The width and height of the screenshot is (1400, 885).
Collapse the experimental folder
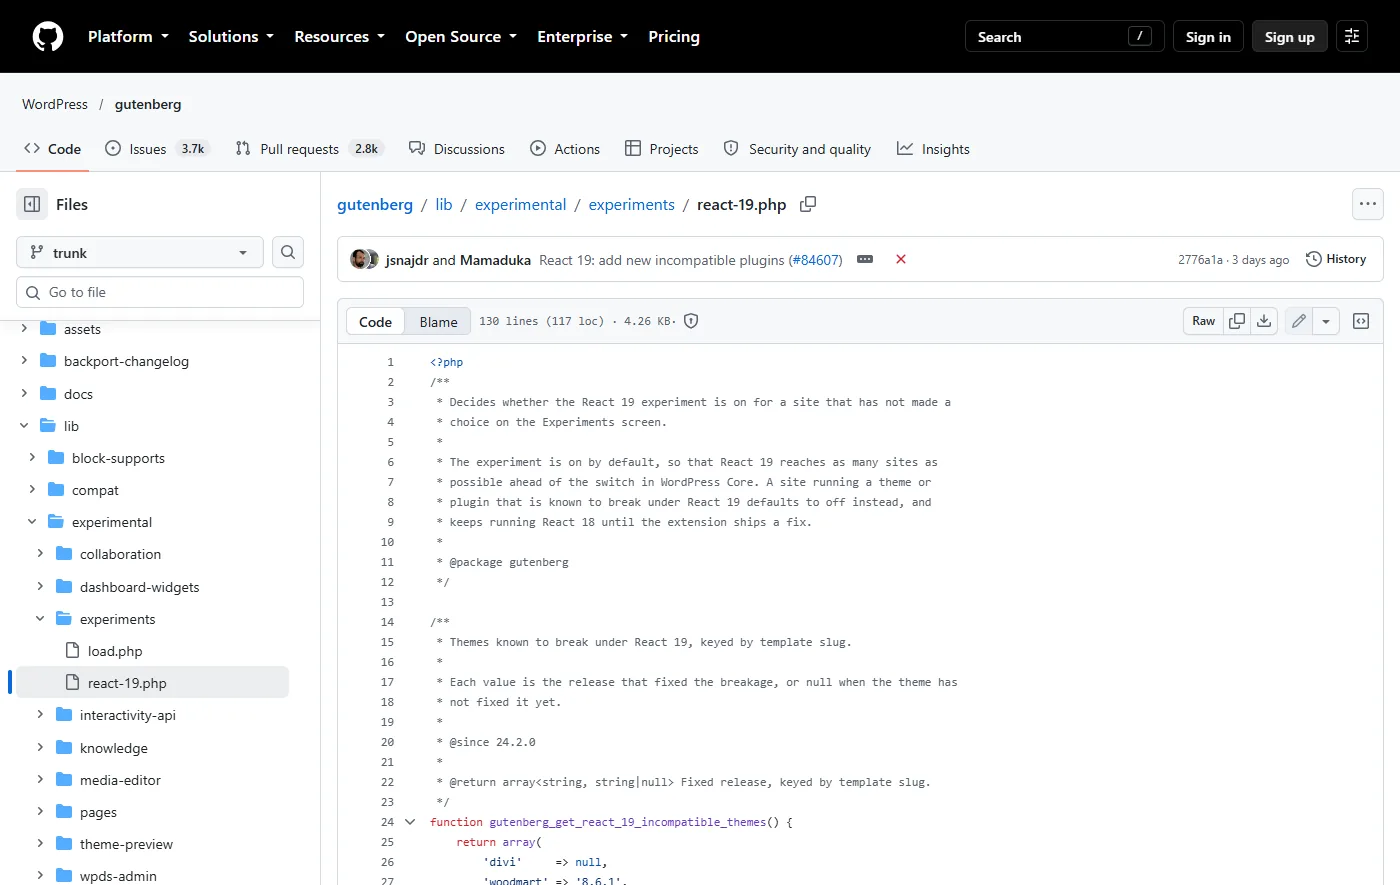pos(32,522)
